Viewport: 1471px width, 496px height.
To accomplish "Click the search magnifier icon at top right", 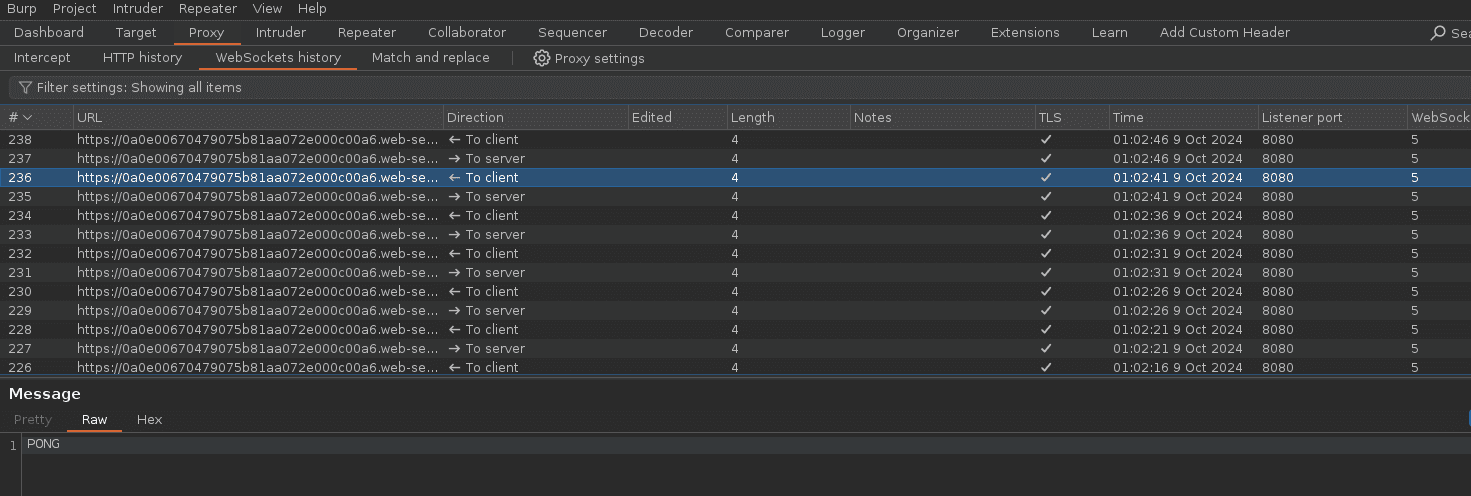I will (x=1439, y=33).
